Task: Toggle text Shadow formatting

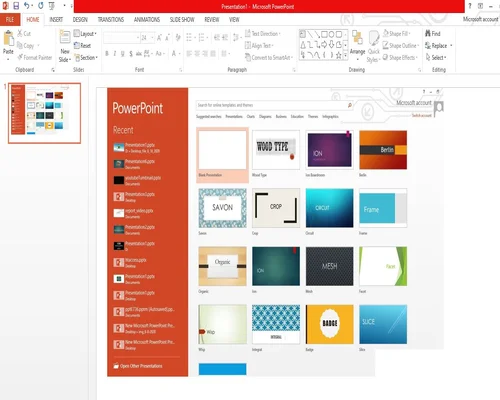Action: click(131, 53)
